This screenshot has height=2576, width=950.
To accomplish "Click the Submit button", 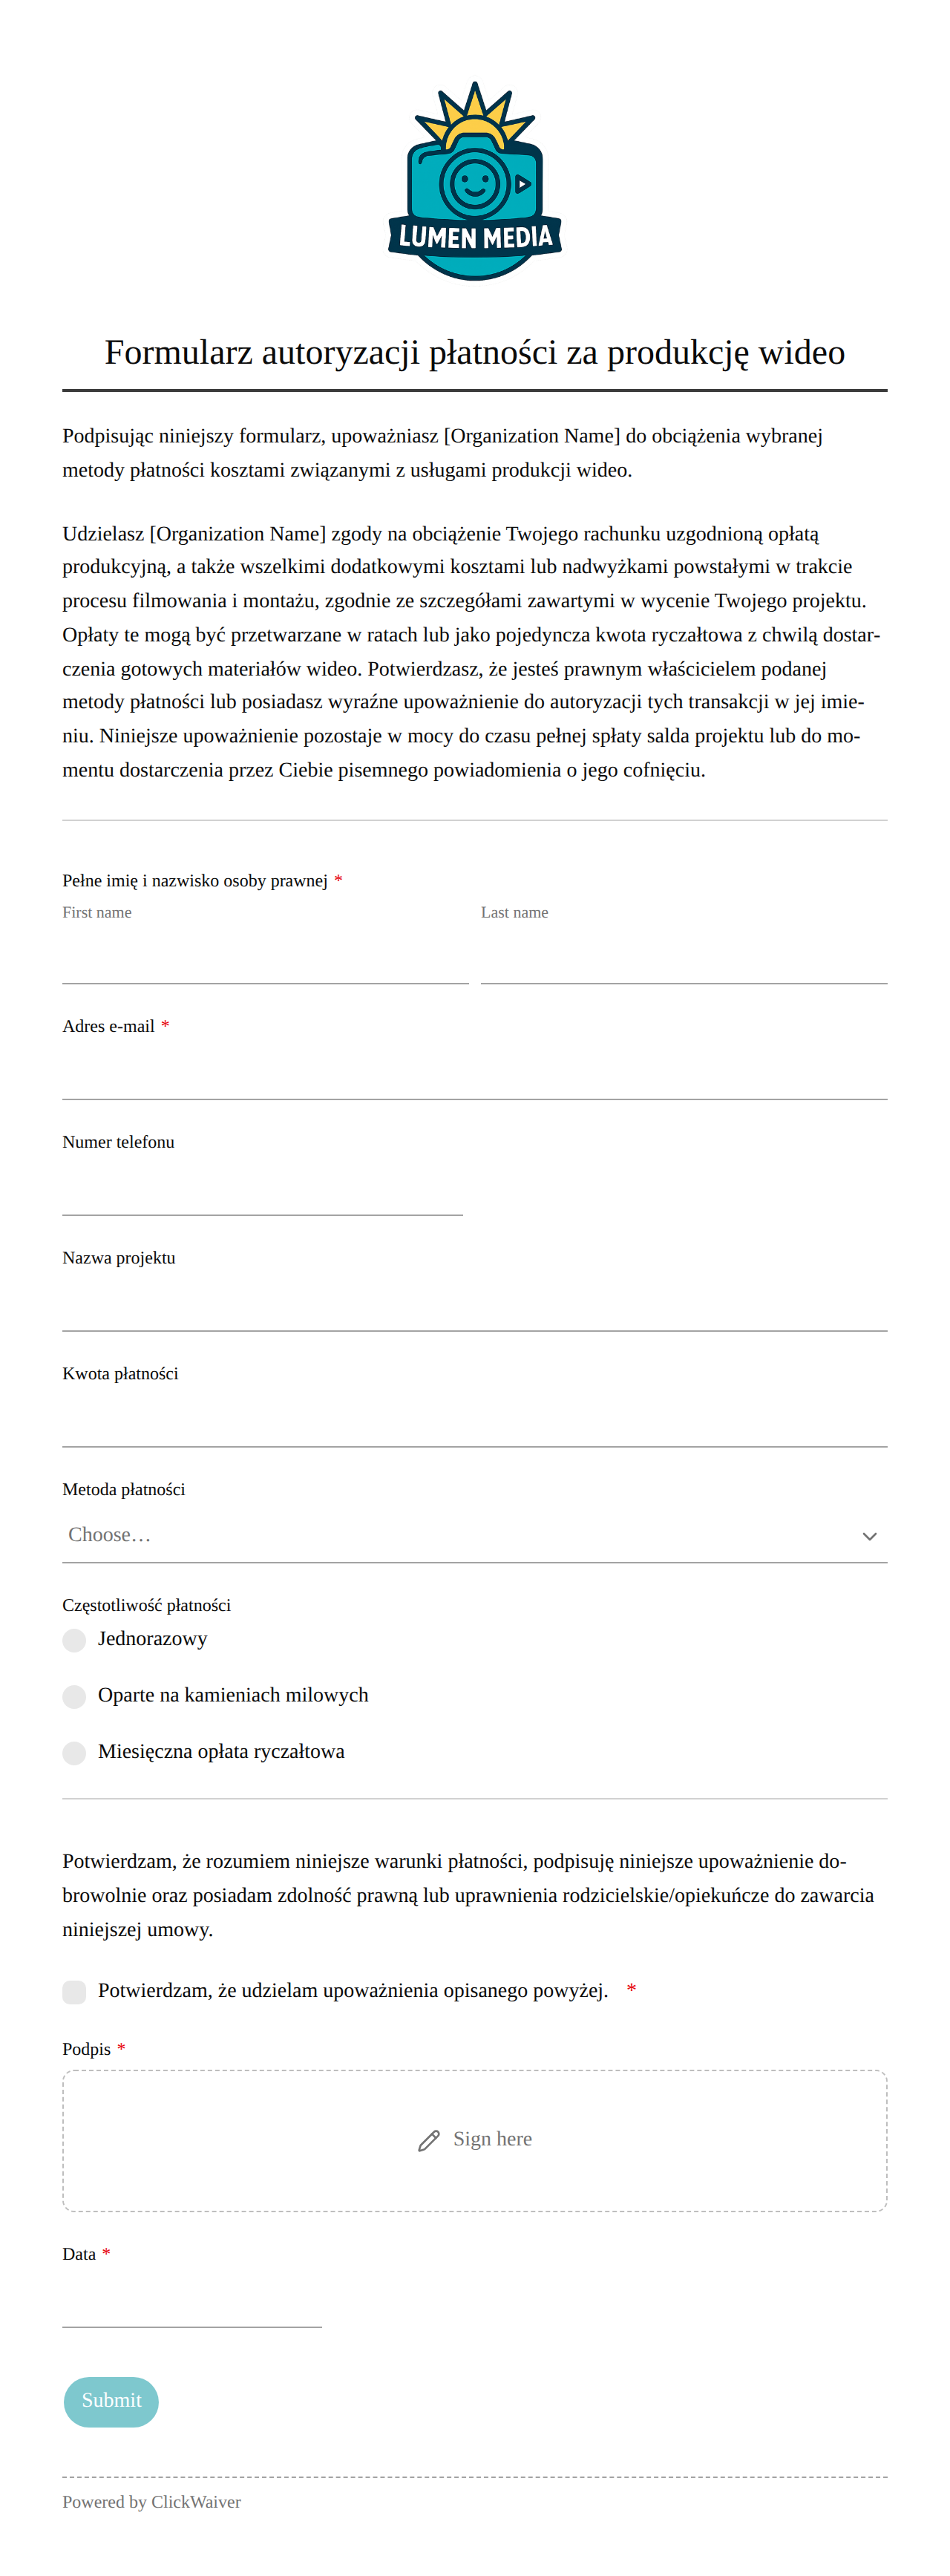I will click(x=111, y=2401).
